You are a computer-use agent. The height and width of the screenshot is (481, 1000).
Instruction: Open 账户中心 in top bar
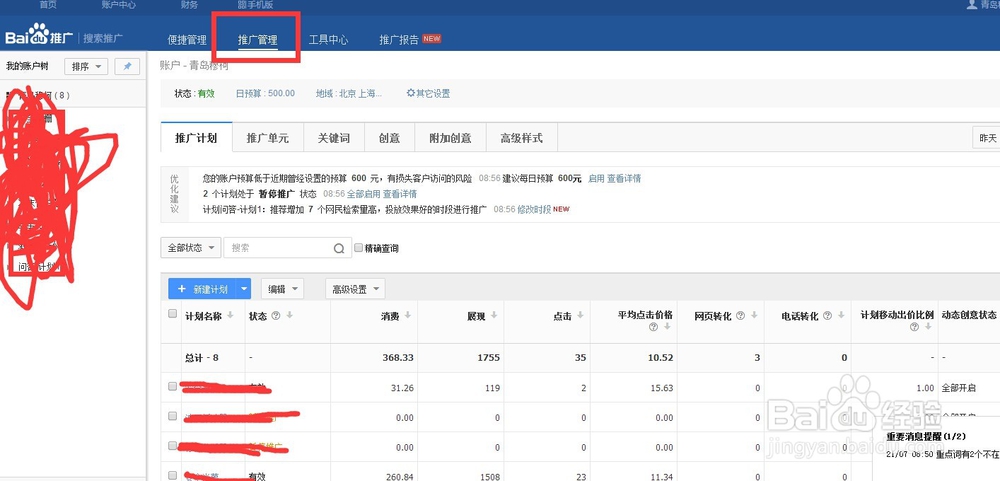click(119, 4)
